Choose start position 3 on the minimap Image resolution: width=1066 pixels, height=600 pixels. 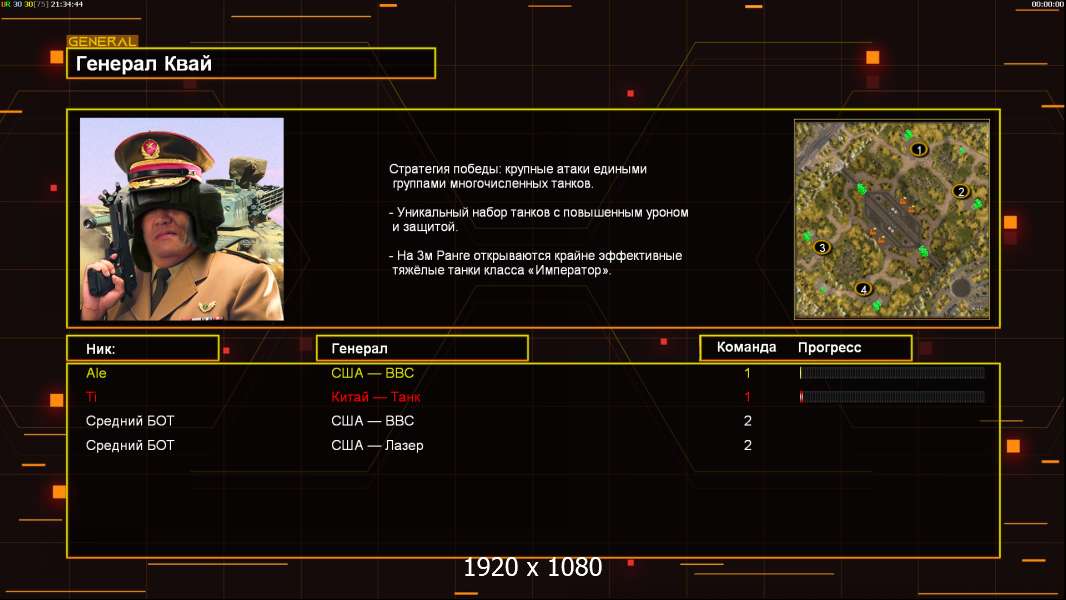822,247
